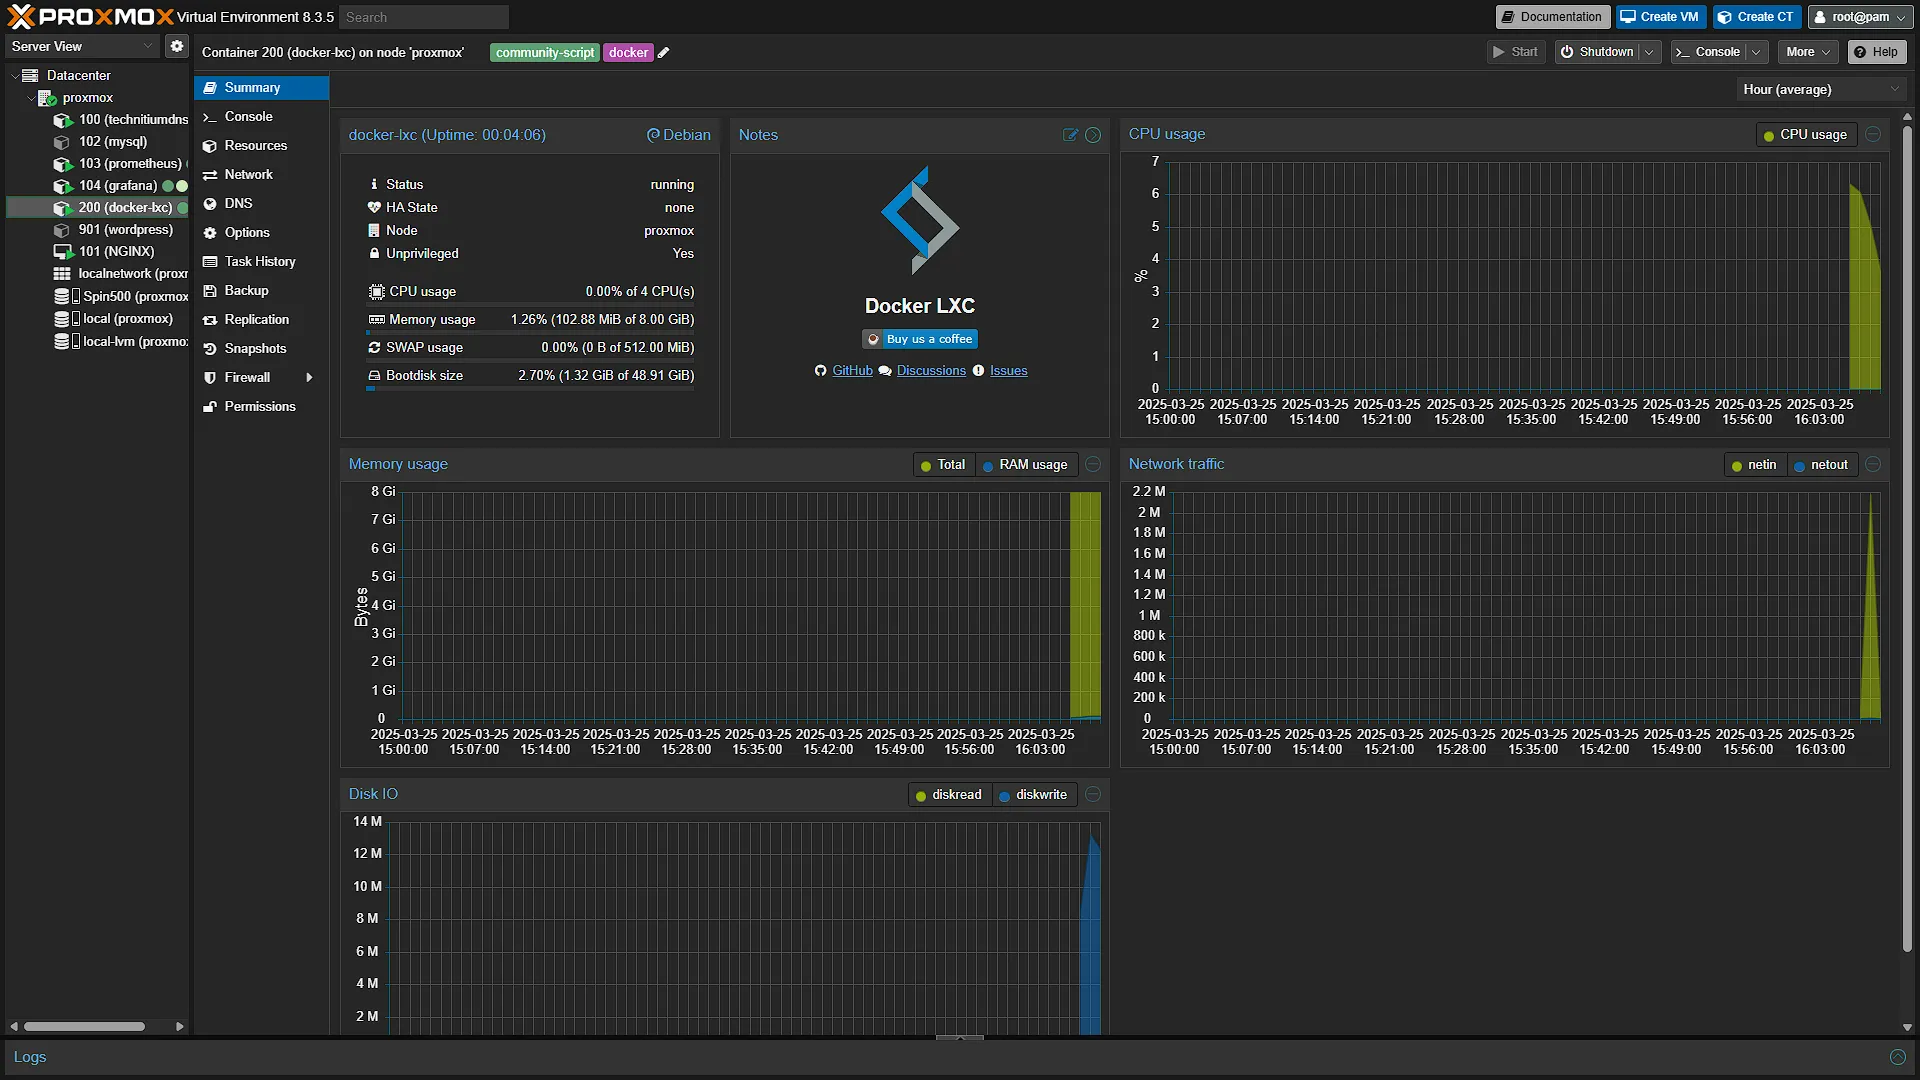Open Task History in side menu
1920x1080 pixels.
click(261, 261)
